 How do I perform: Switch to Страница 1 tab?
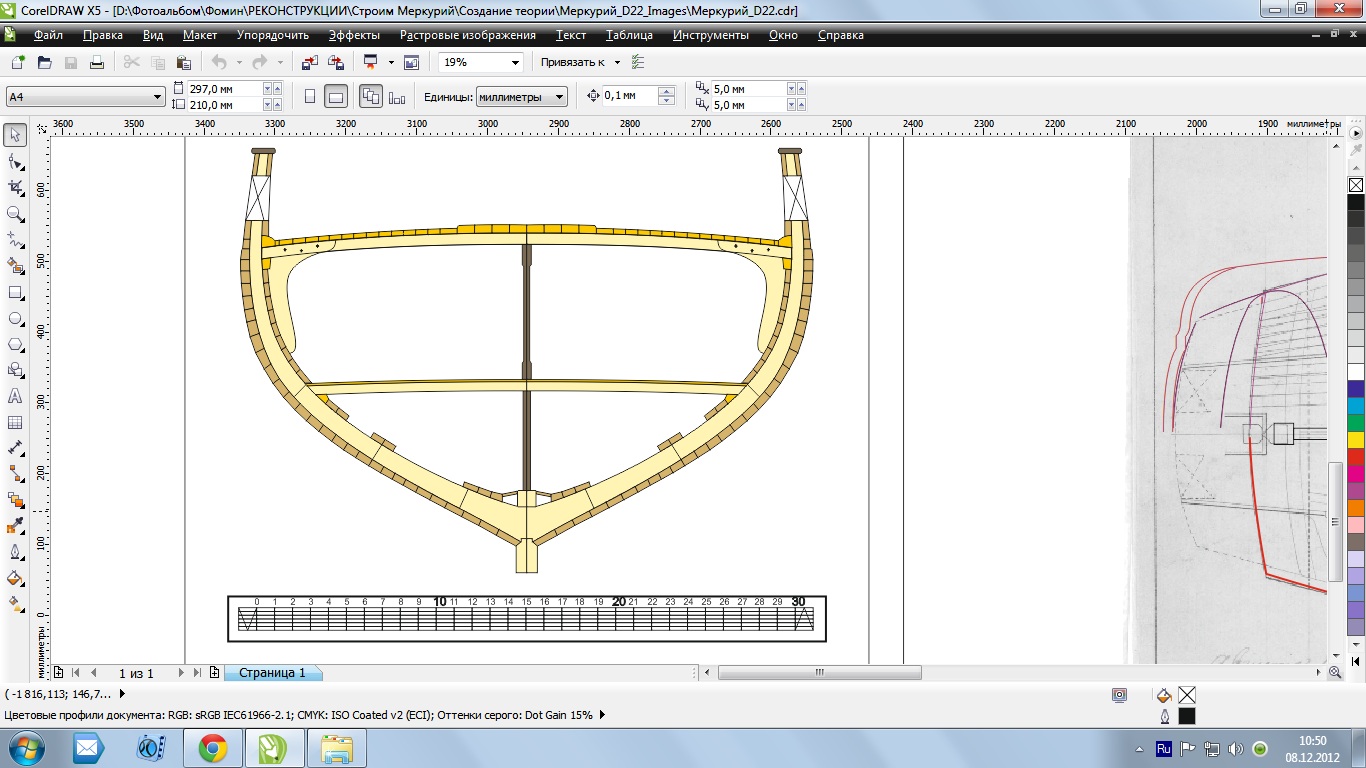272,673
